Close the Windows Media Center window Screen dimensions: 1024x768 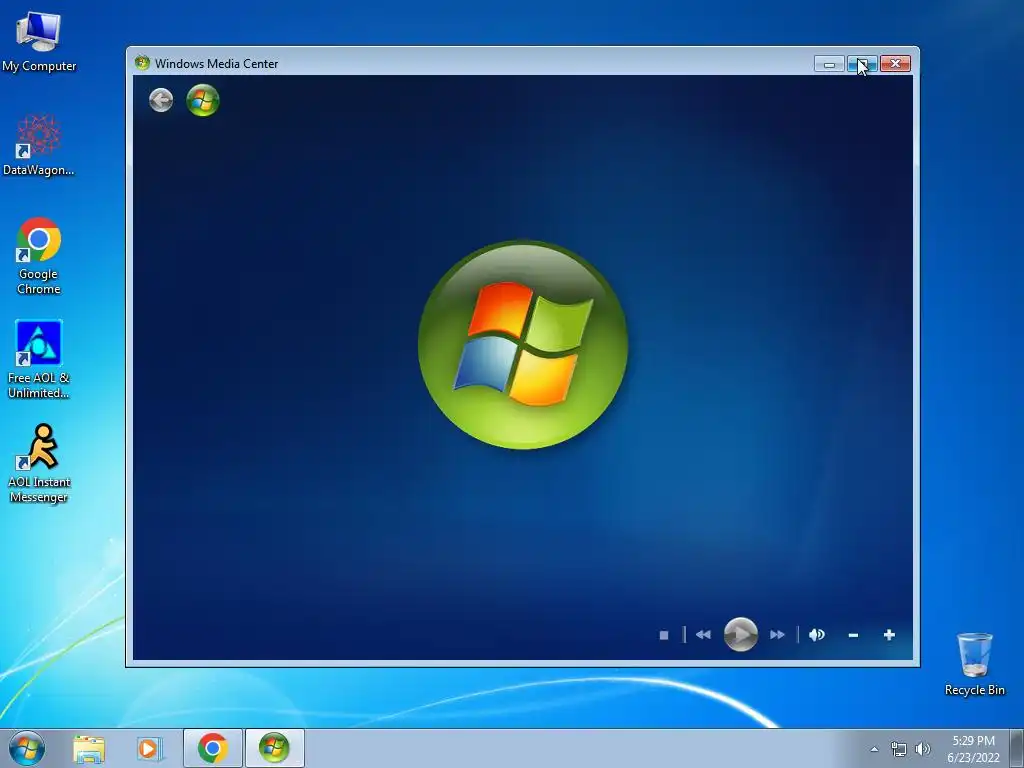pos(895,63)
